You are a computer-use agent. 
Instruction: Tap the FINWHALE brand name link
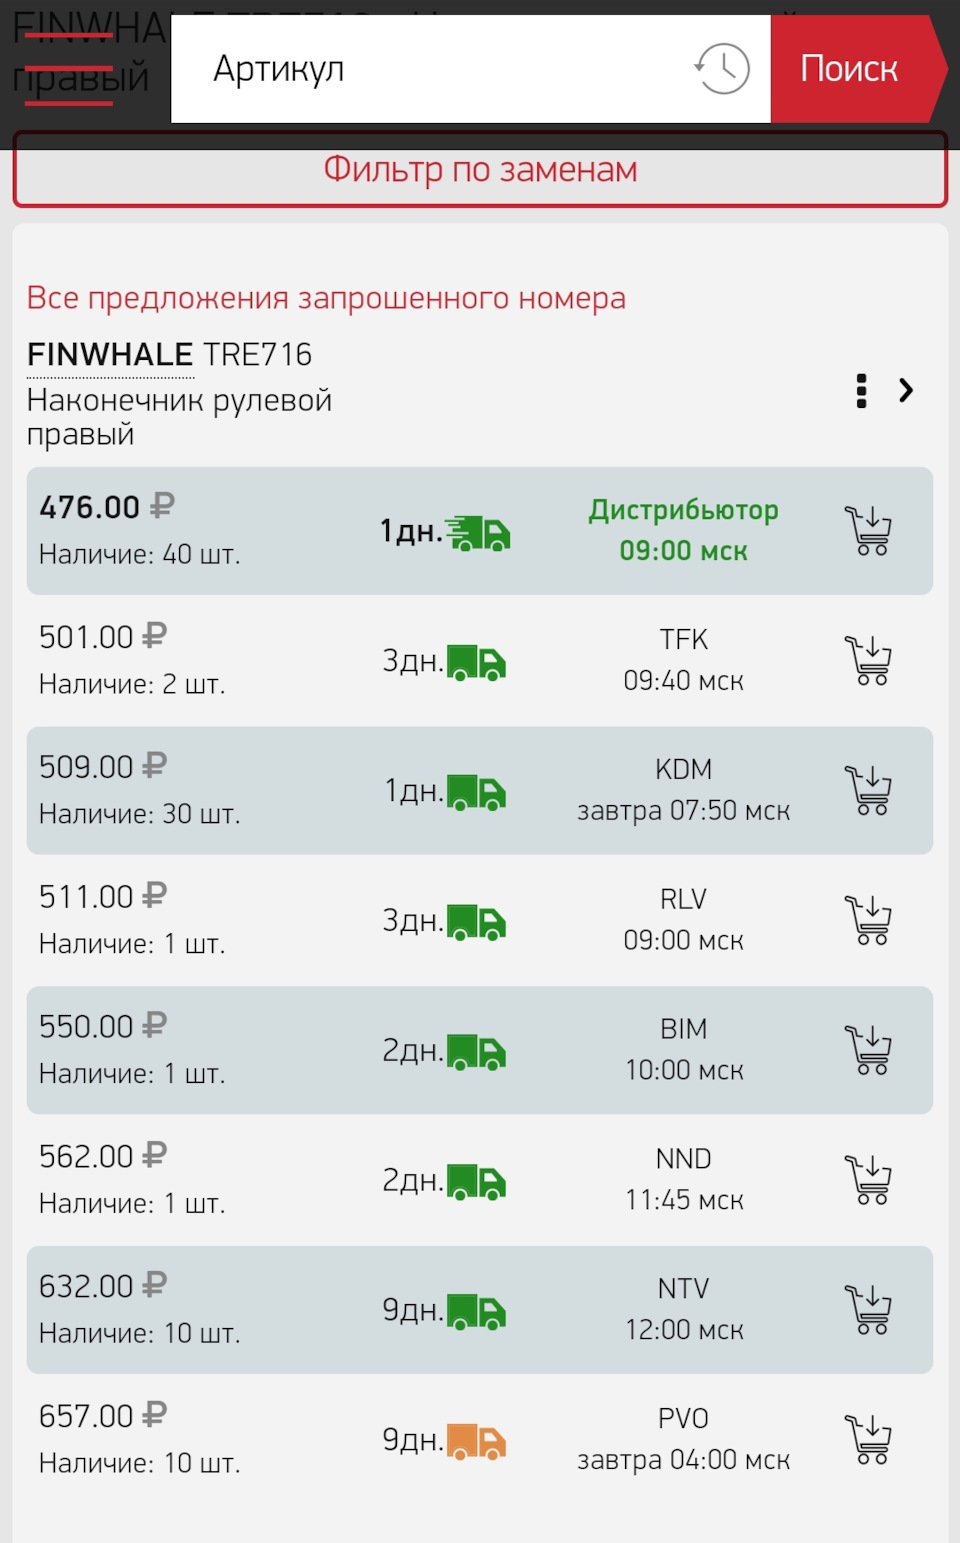pyautogui.click(x=110, y=355)
